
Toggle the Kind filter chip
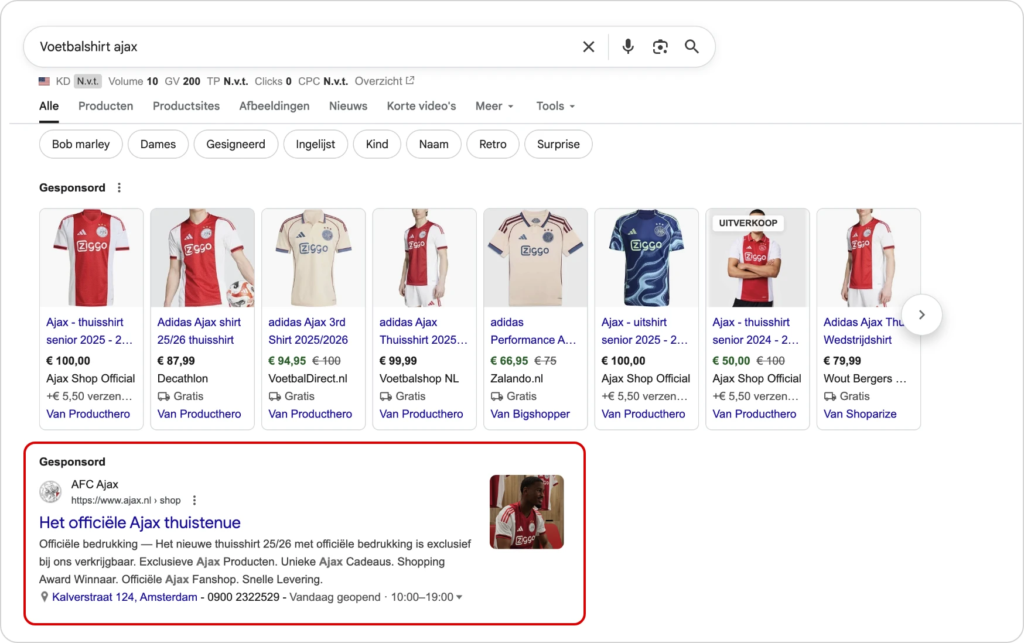377,144
